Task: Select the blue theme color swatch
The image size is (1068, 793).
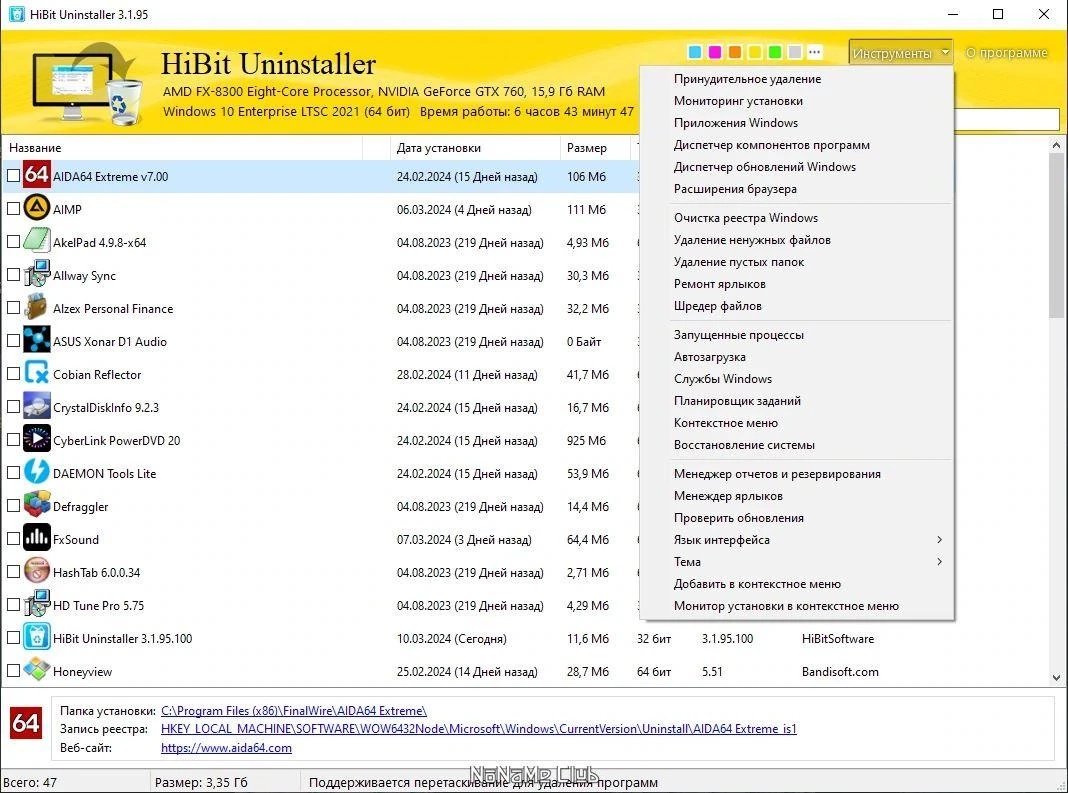Action: 695,52
